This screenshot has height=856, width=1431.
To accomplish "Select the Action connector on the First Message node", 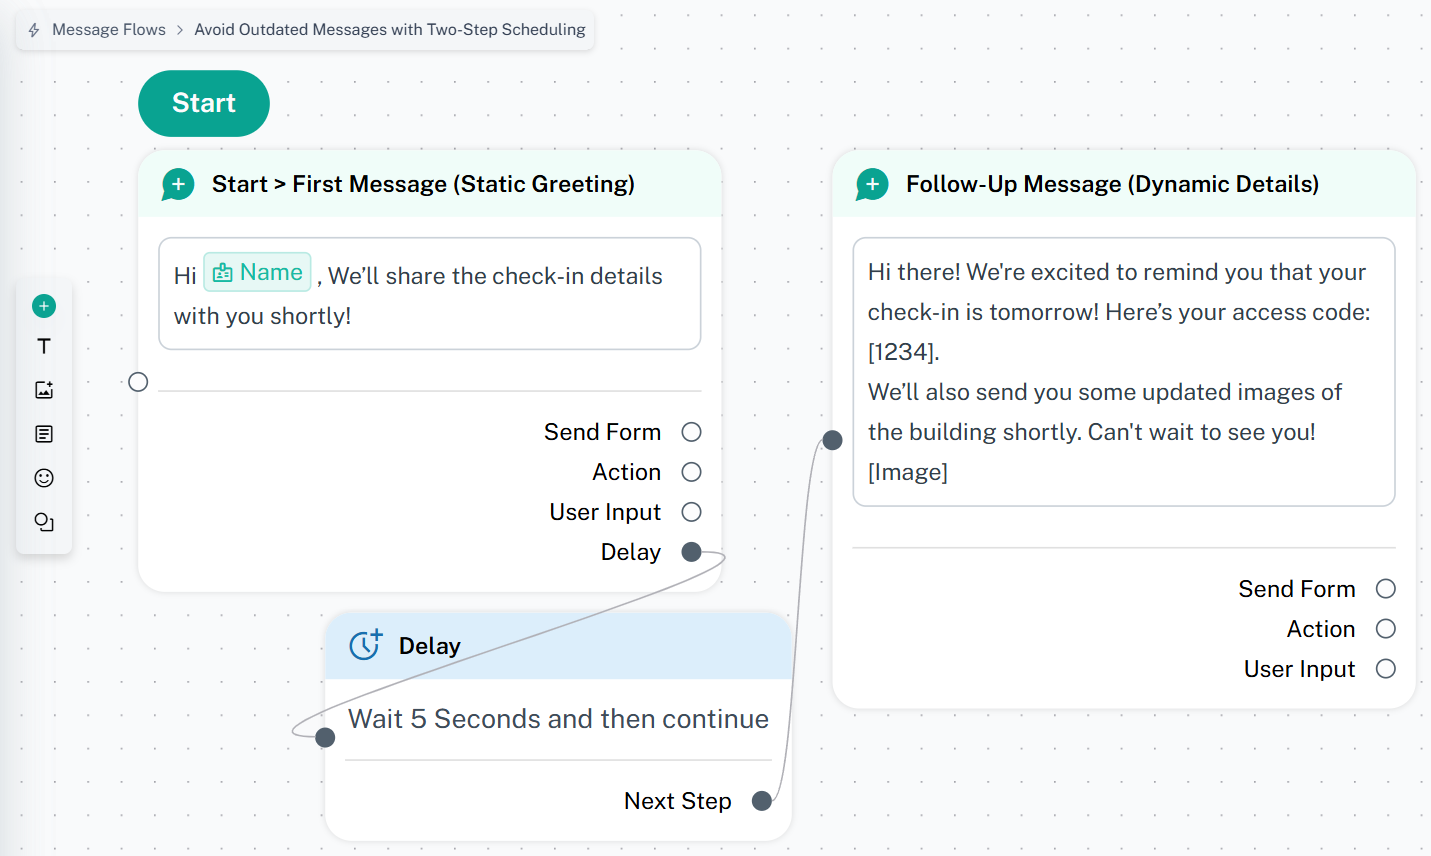I will pyautogui.click(x=691, y=472).
